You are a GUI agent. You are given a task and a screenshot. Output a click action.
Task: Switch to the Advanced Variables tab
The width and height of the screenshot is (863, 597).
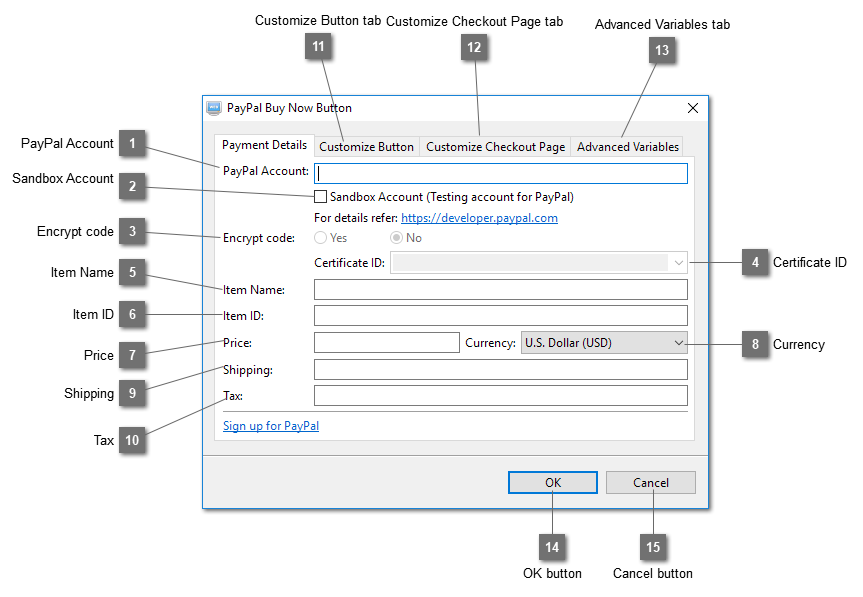[627, 147]
